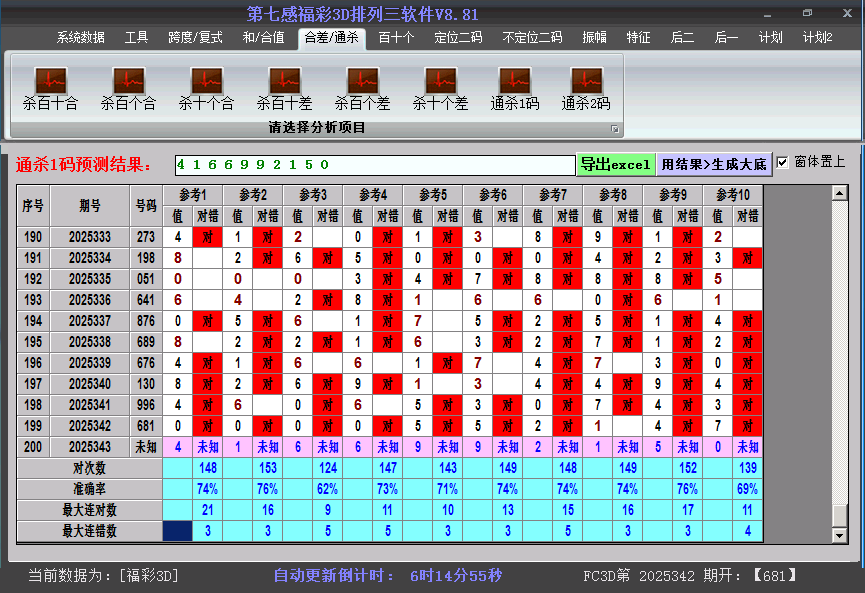Expand the 请选择分析项目 panel launcher

click(x=615, y=129)
